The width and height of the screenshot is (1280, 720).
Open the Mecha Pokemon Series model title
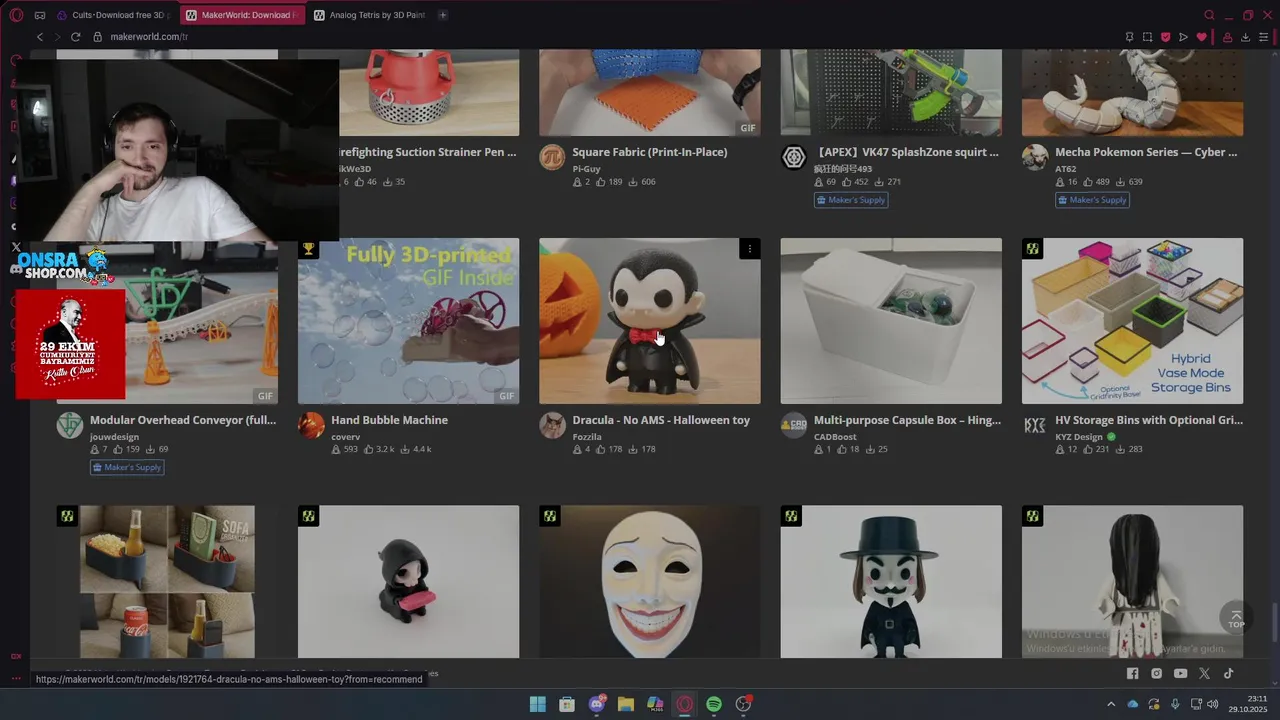click(x=1146, y=152)
